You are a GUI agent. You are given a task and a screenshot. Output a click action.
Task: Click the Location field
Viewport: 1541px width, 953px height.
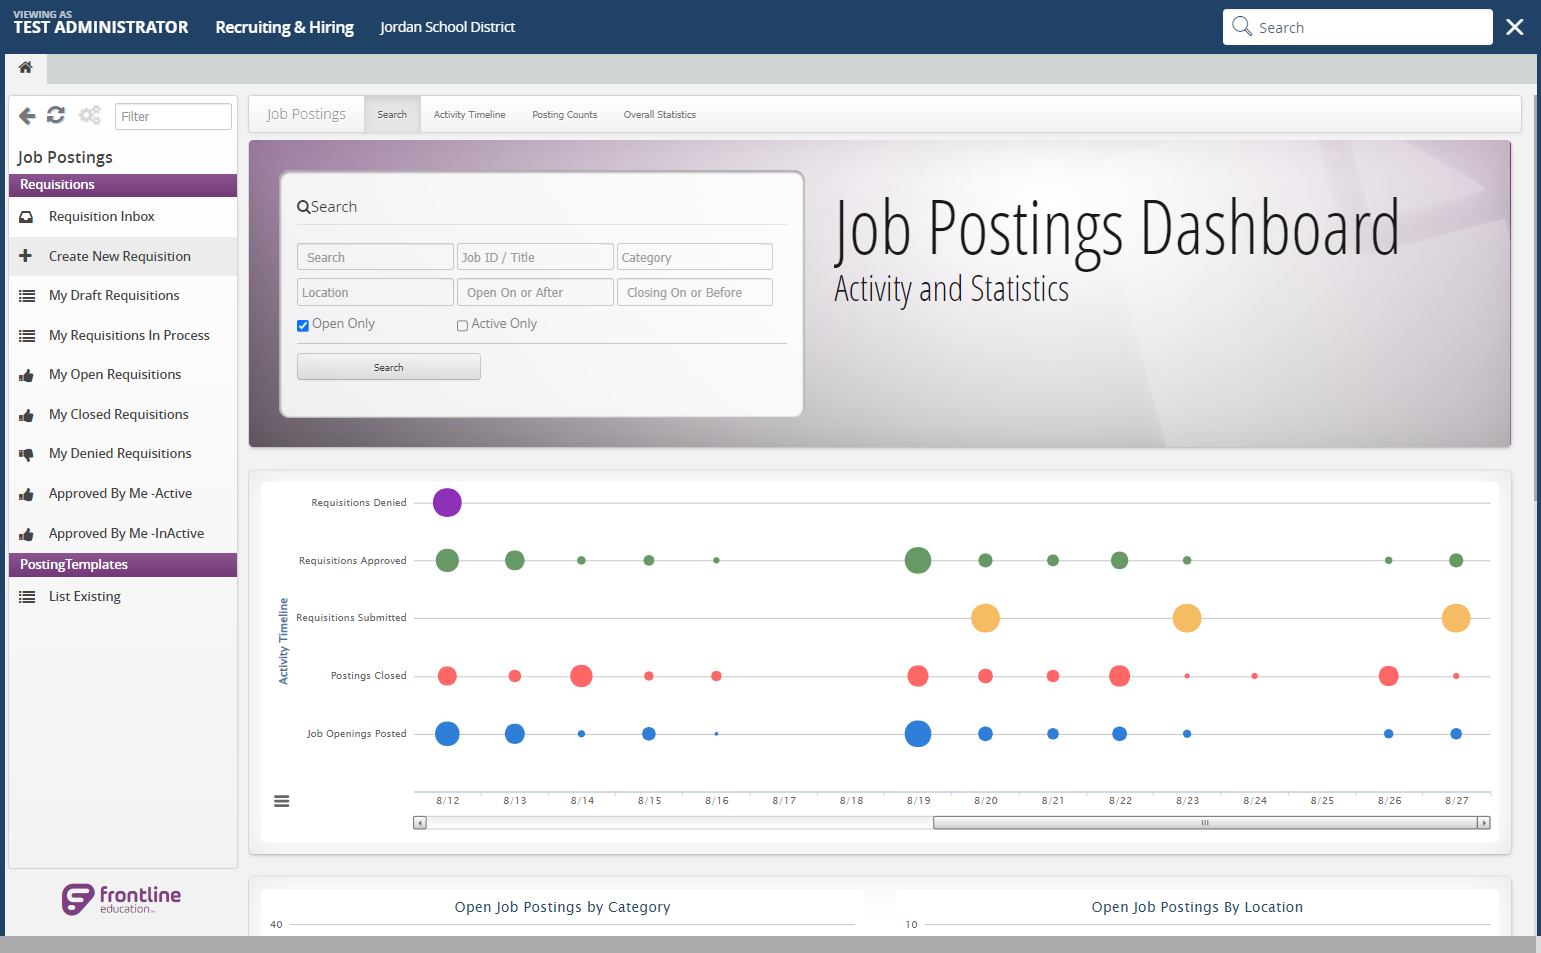[375, 292]
